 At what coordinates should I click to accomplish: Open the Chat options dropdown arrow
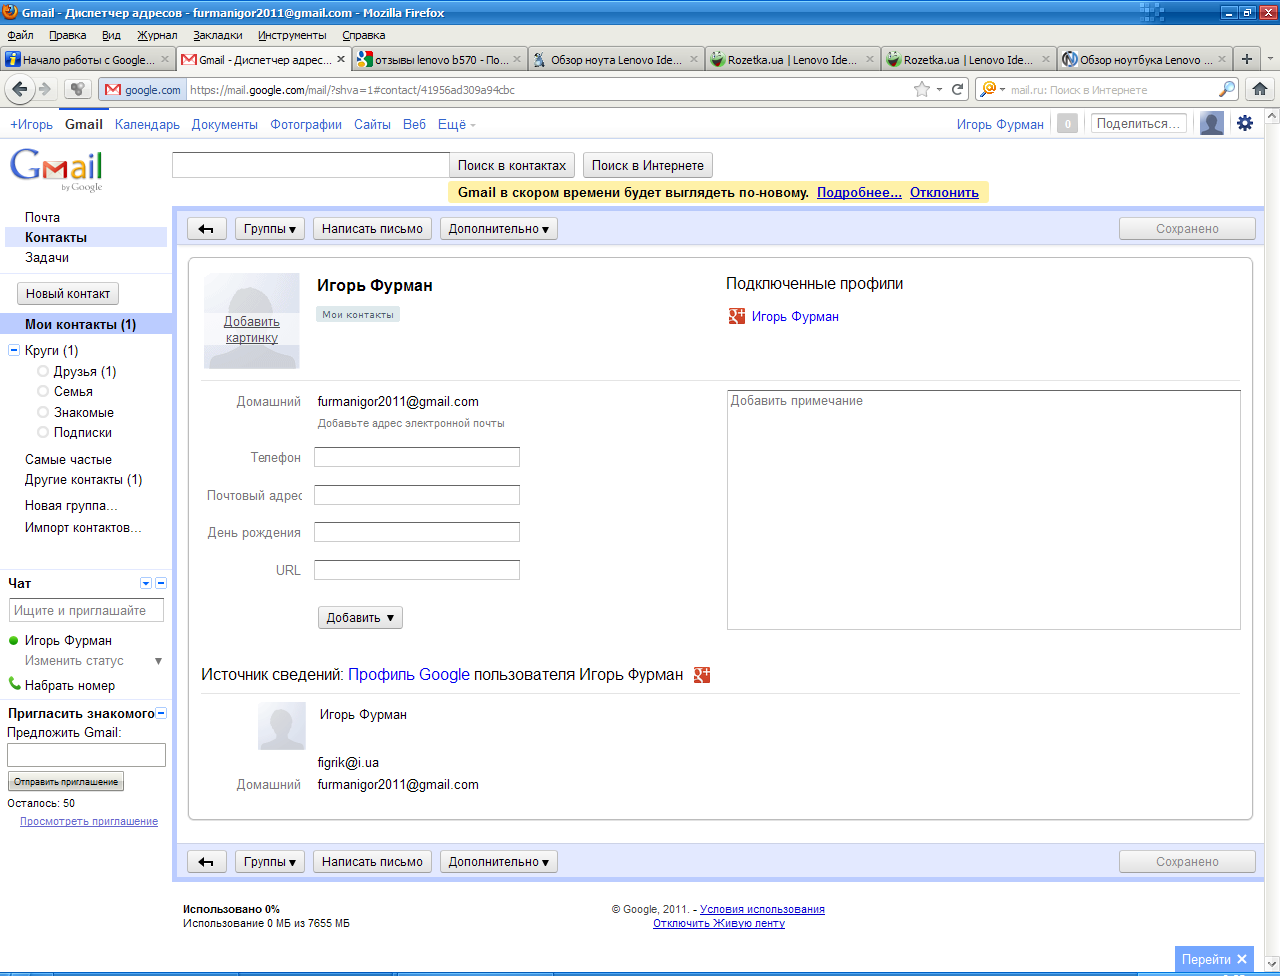pyautogui.click(x=146, y=583)
